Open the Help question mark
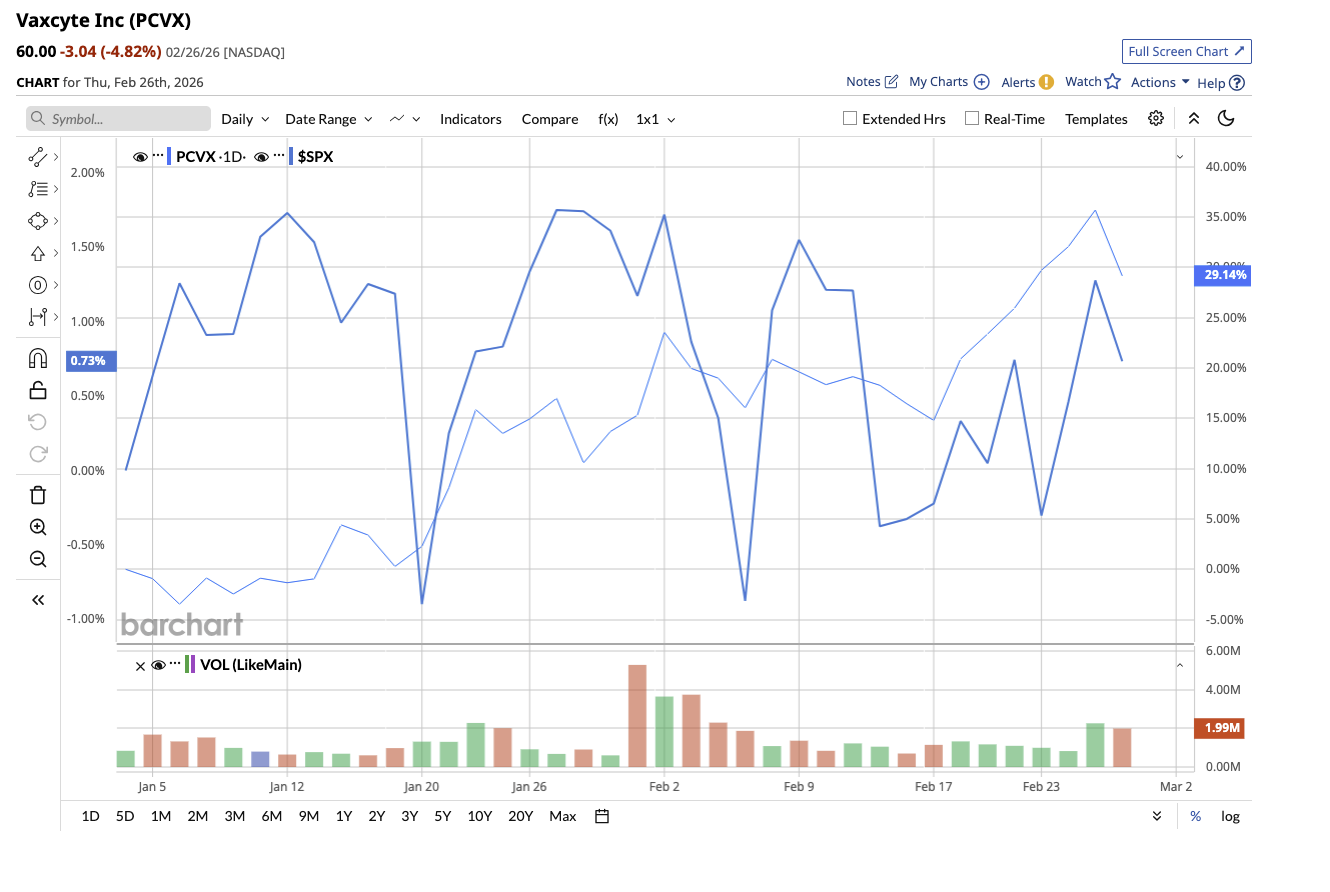 tap(1221, 83)
